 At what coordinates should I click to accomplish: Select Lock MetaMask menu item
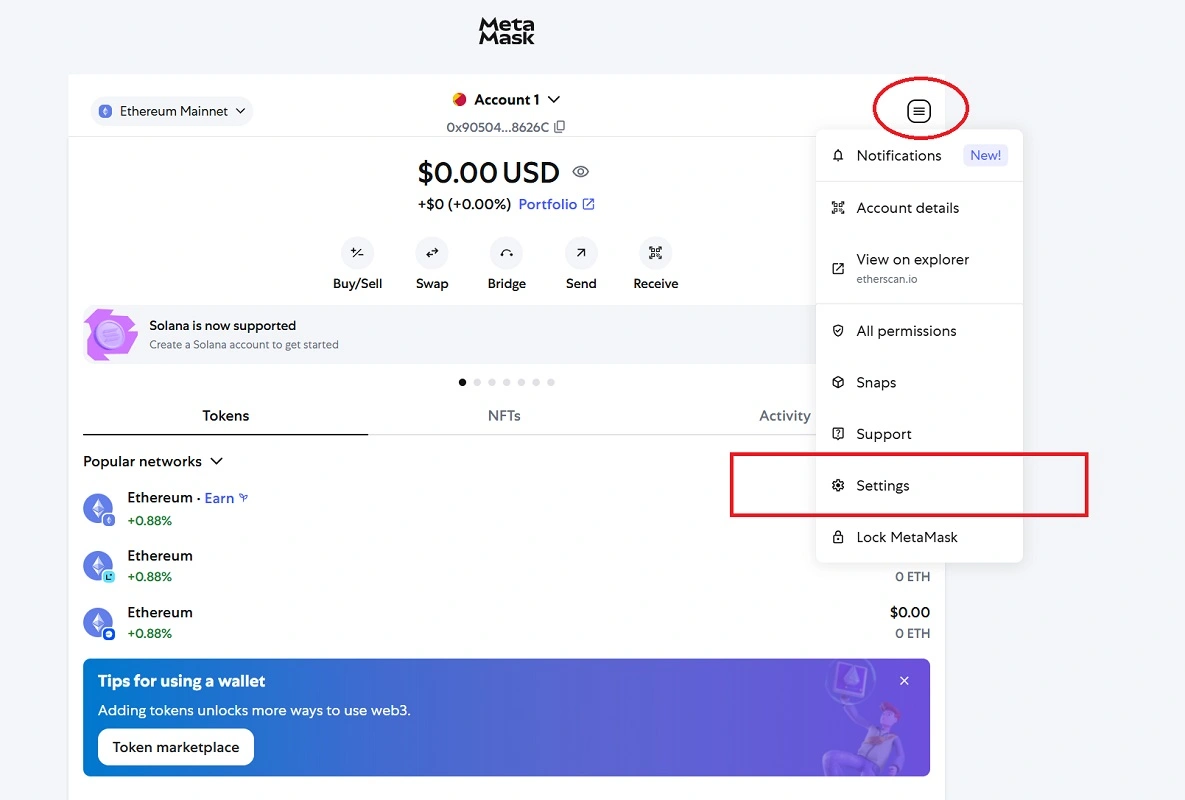(919, 537)
